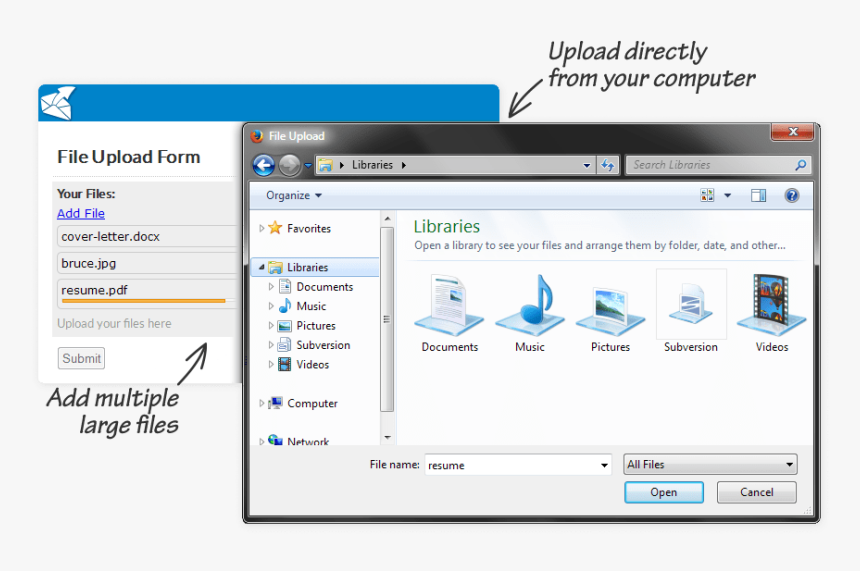Click the folder icon in address bar

326,165
